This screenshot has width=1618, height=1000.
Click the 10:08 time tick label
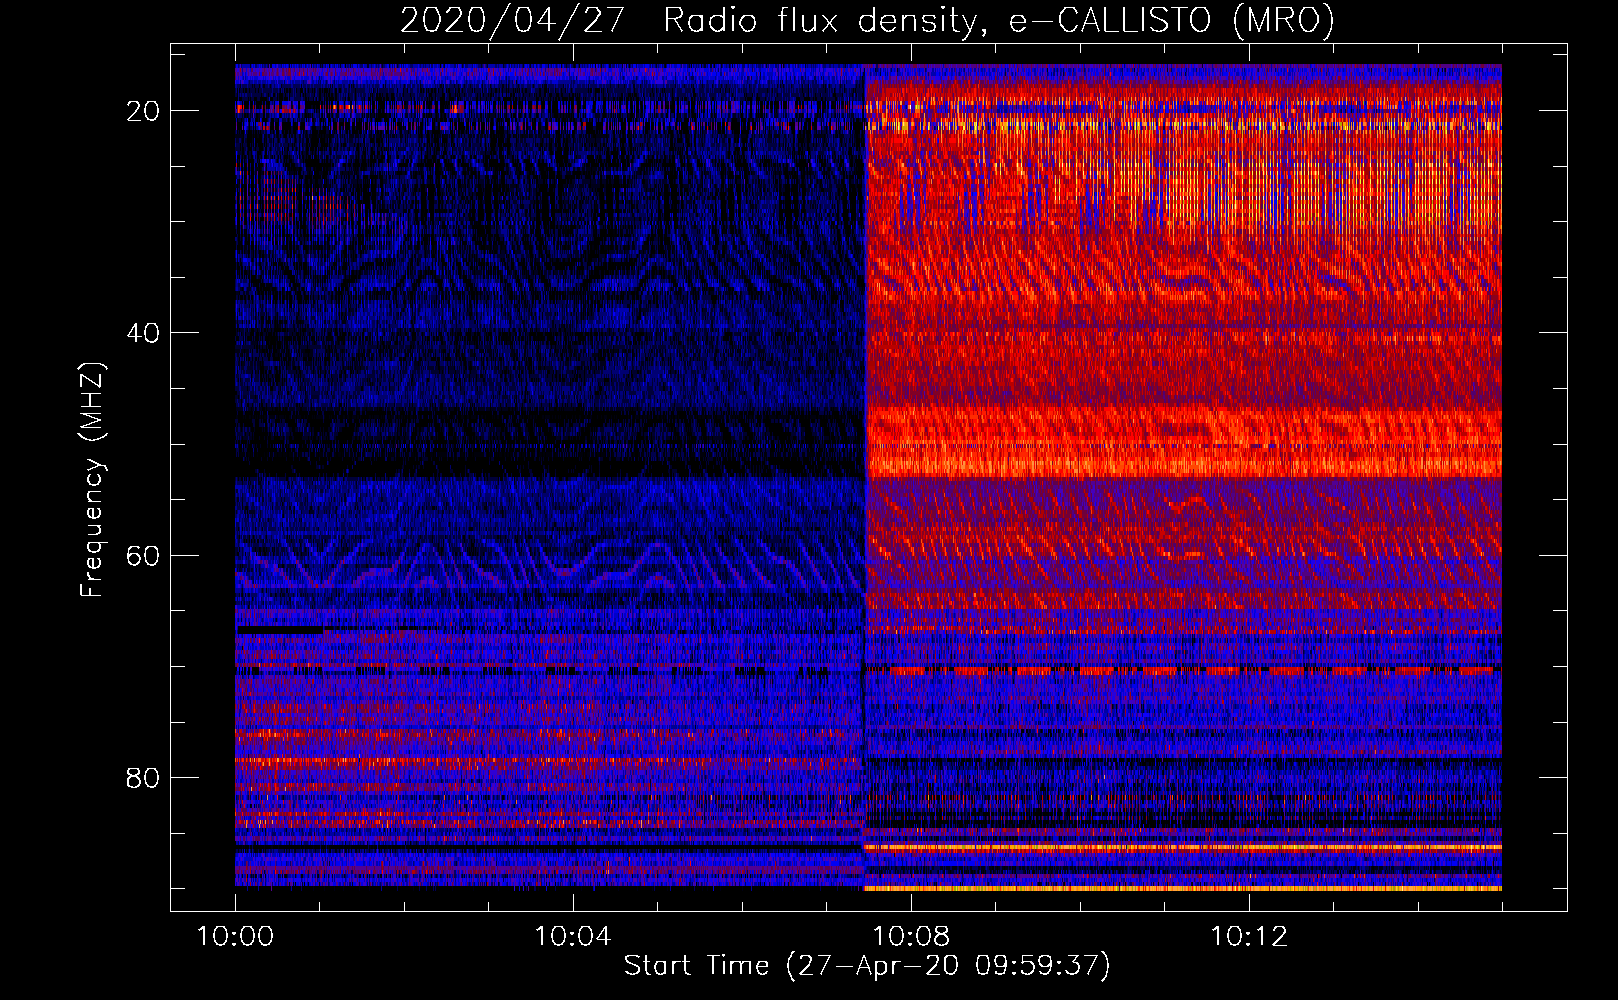(x=911, y=937)
